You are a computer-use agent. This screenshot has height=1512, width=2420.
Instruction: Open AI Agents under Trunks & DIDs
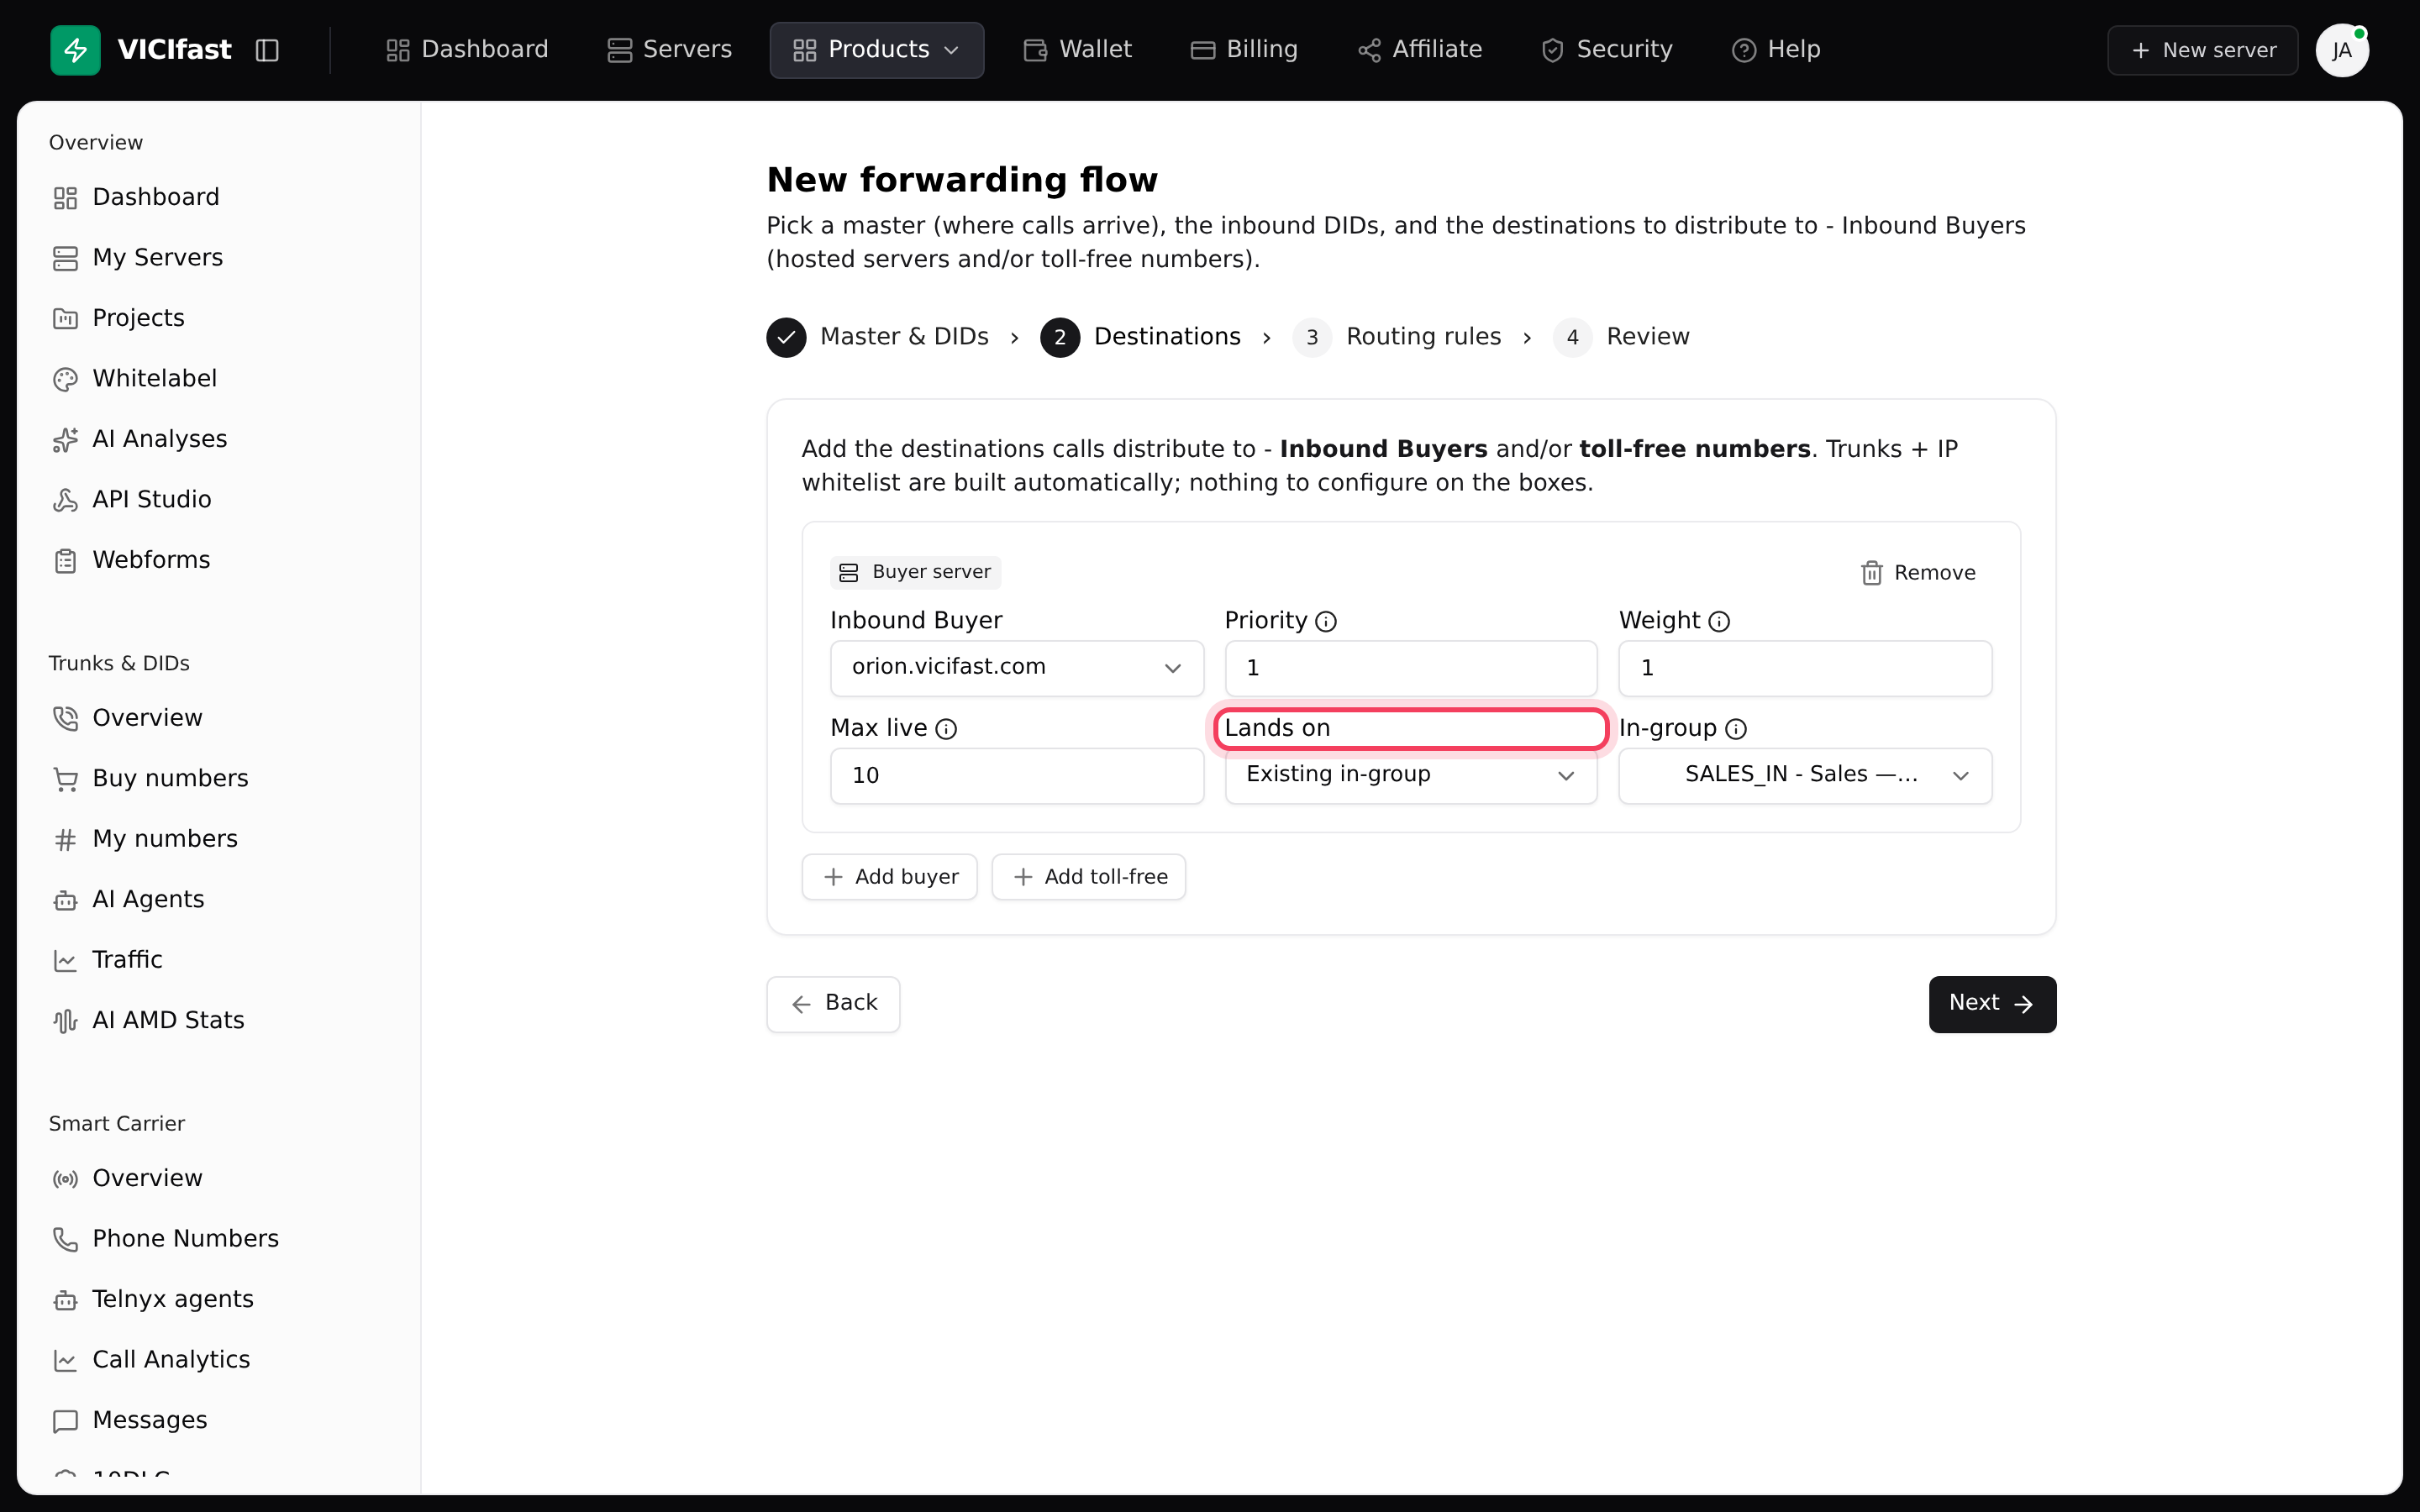[x=128, y=899]
